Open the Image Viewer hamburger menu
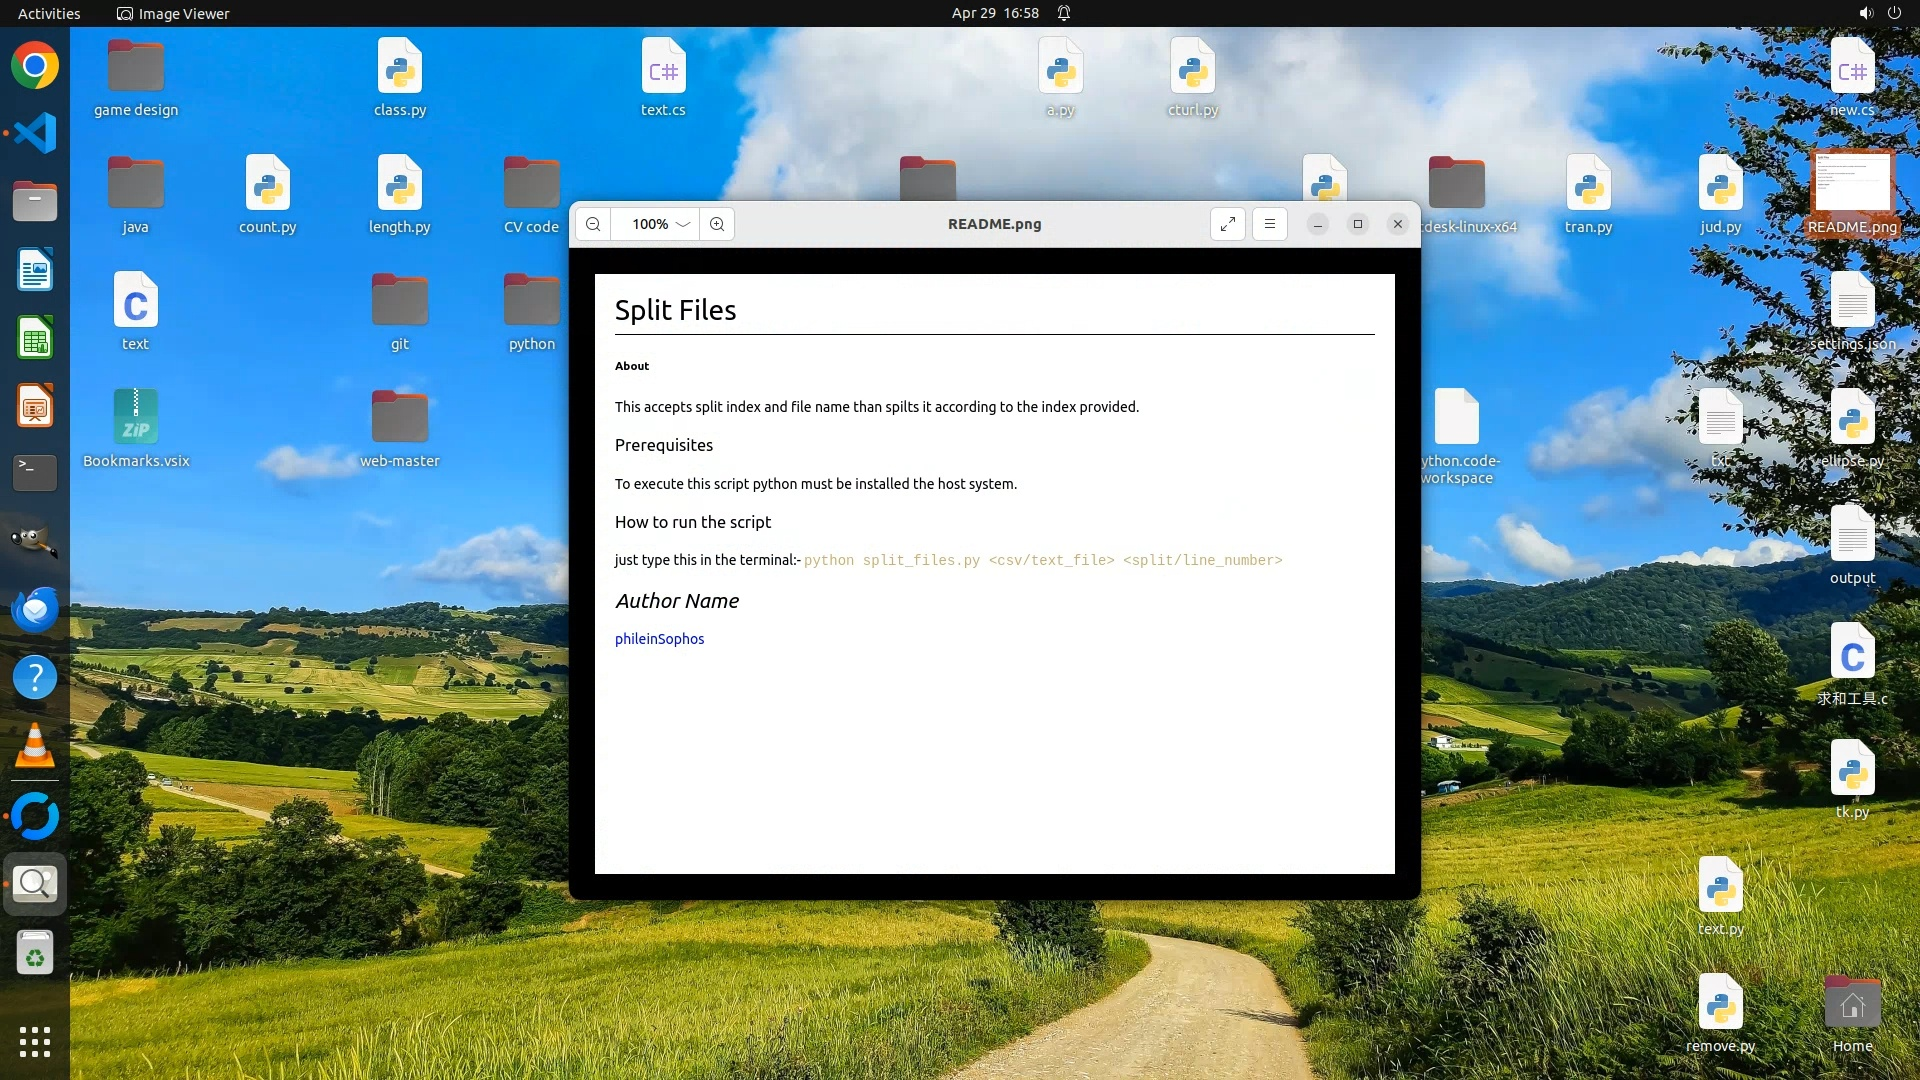This screenshot has height=1080, width=1920. click(x=1269, y=224)
